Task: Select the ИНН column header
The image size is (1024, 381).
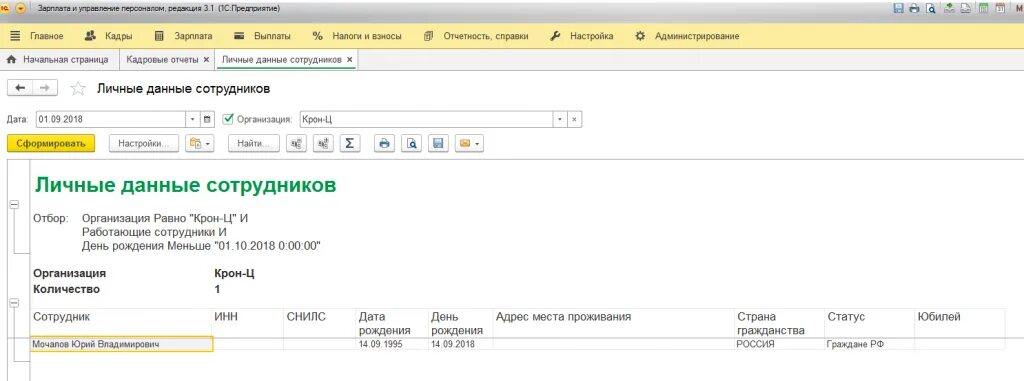Action: [248, 323]
